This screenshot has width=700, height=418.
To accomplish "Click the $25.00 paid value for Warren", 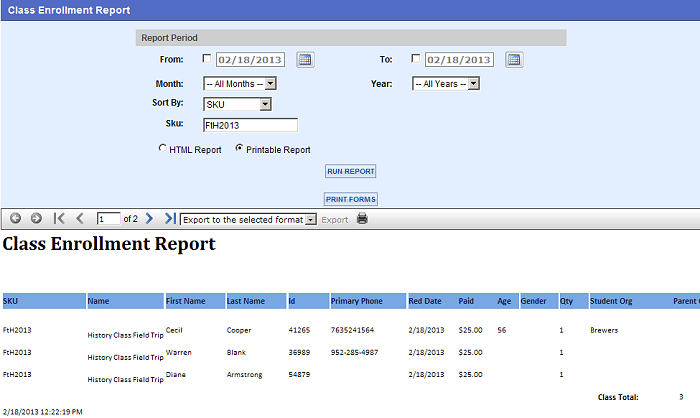I will pos(470,352).
